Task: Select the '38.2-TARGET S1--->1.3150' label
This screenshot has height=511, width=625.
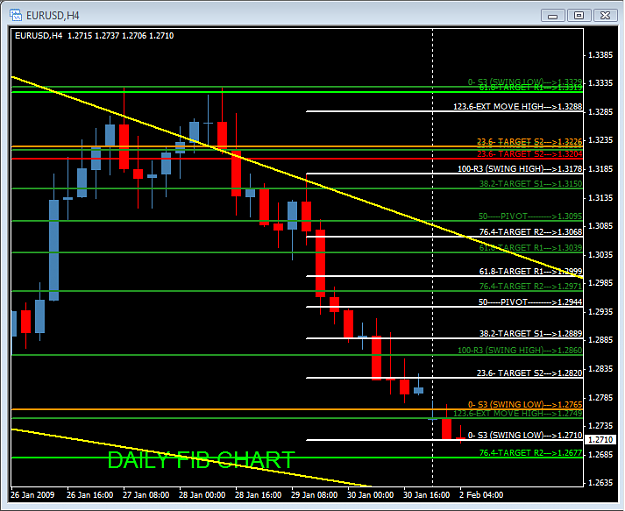Action: tap(531, 184)
